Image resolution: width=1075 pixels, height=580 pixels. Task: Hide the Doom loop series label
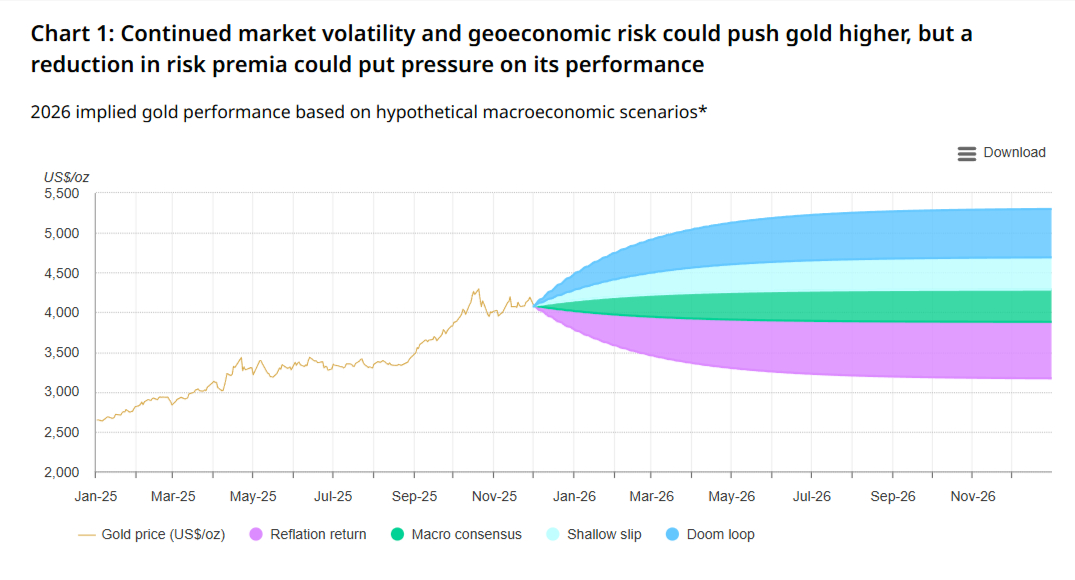720,534
